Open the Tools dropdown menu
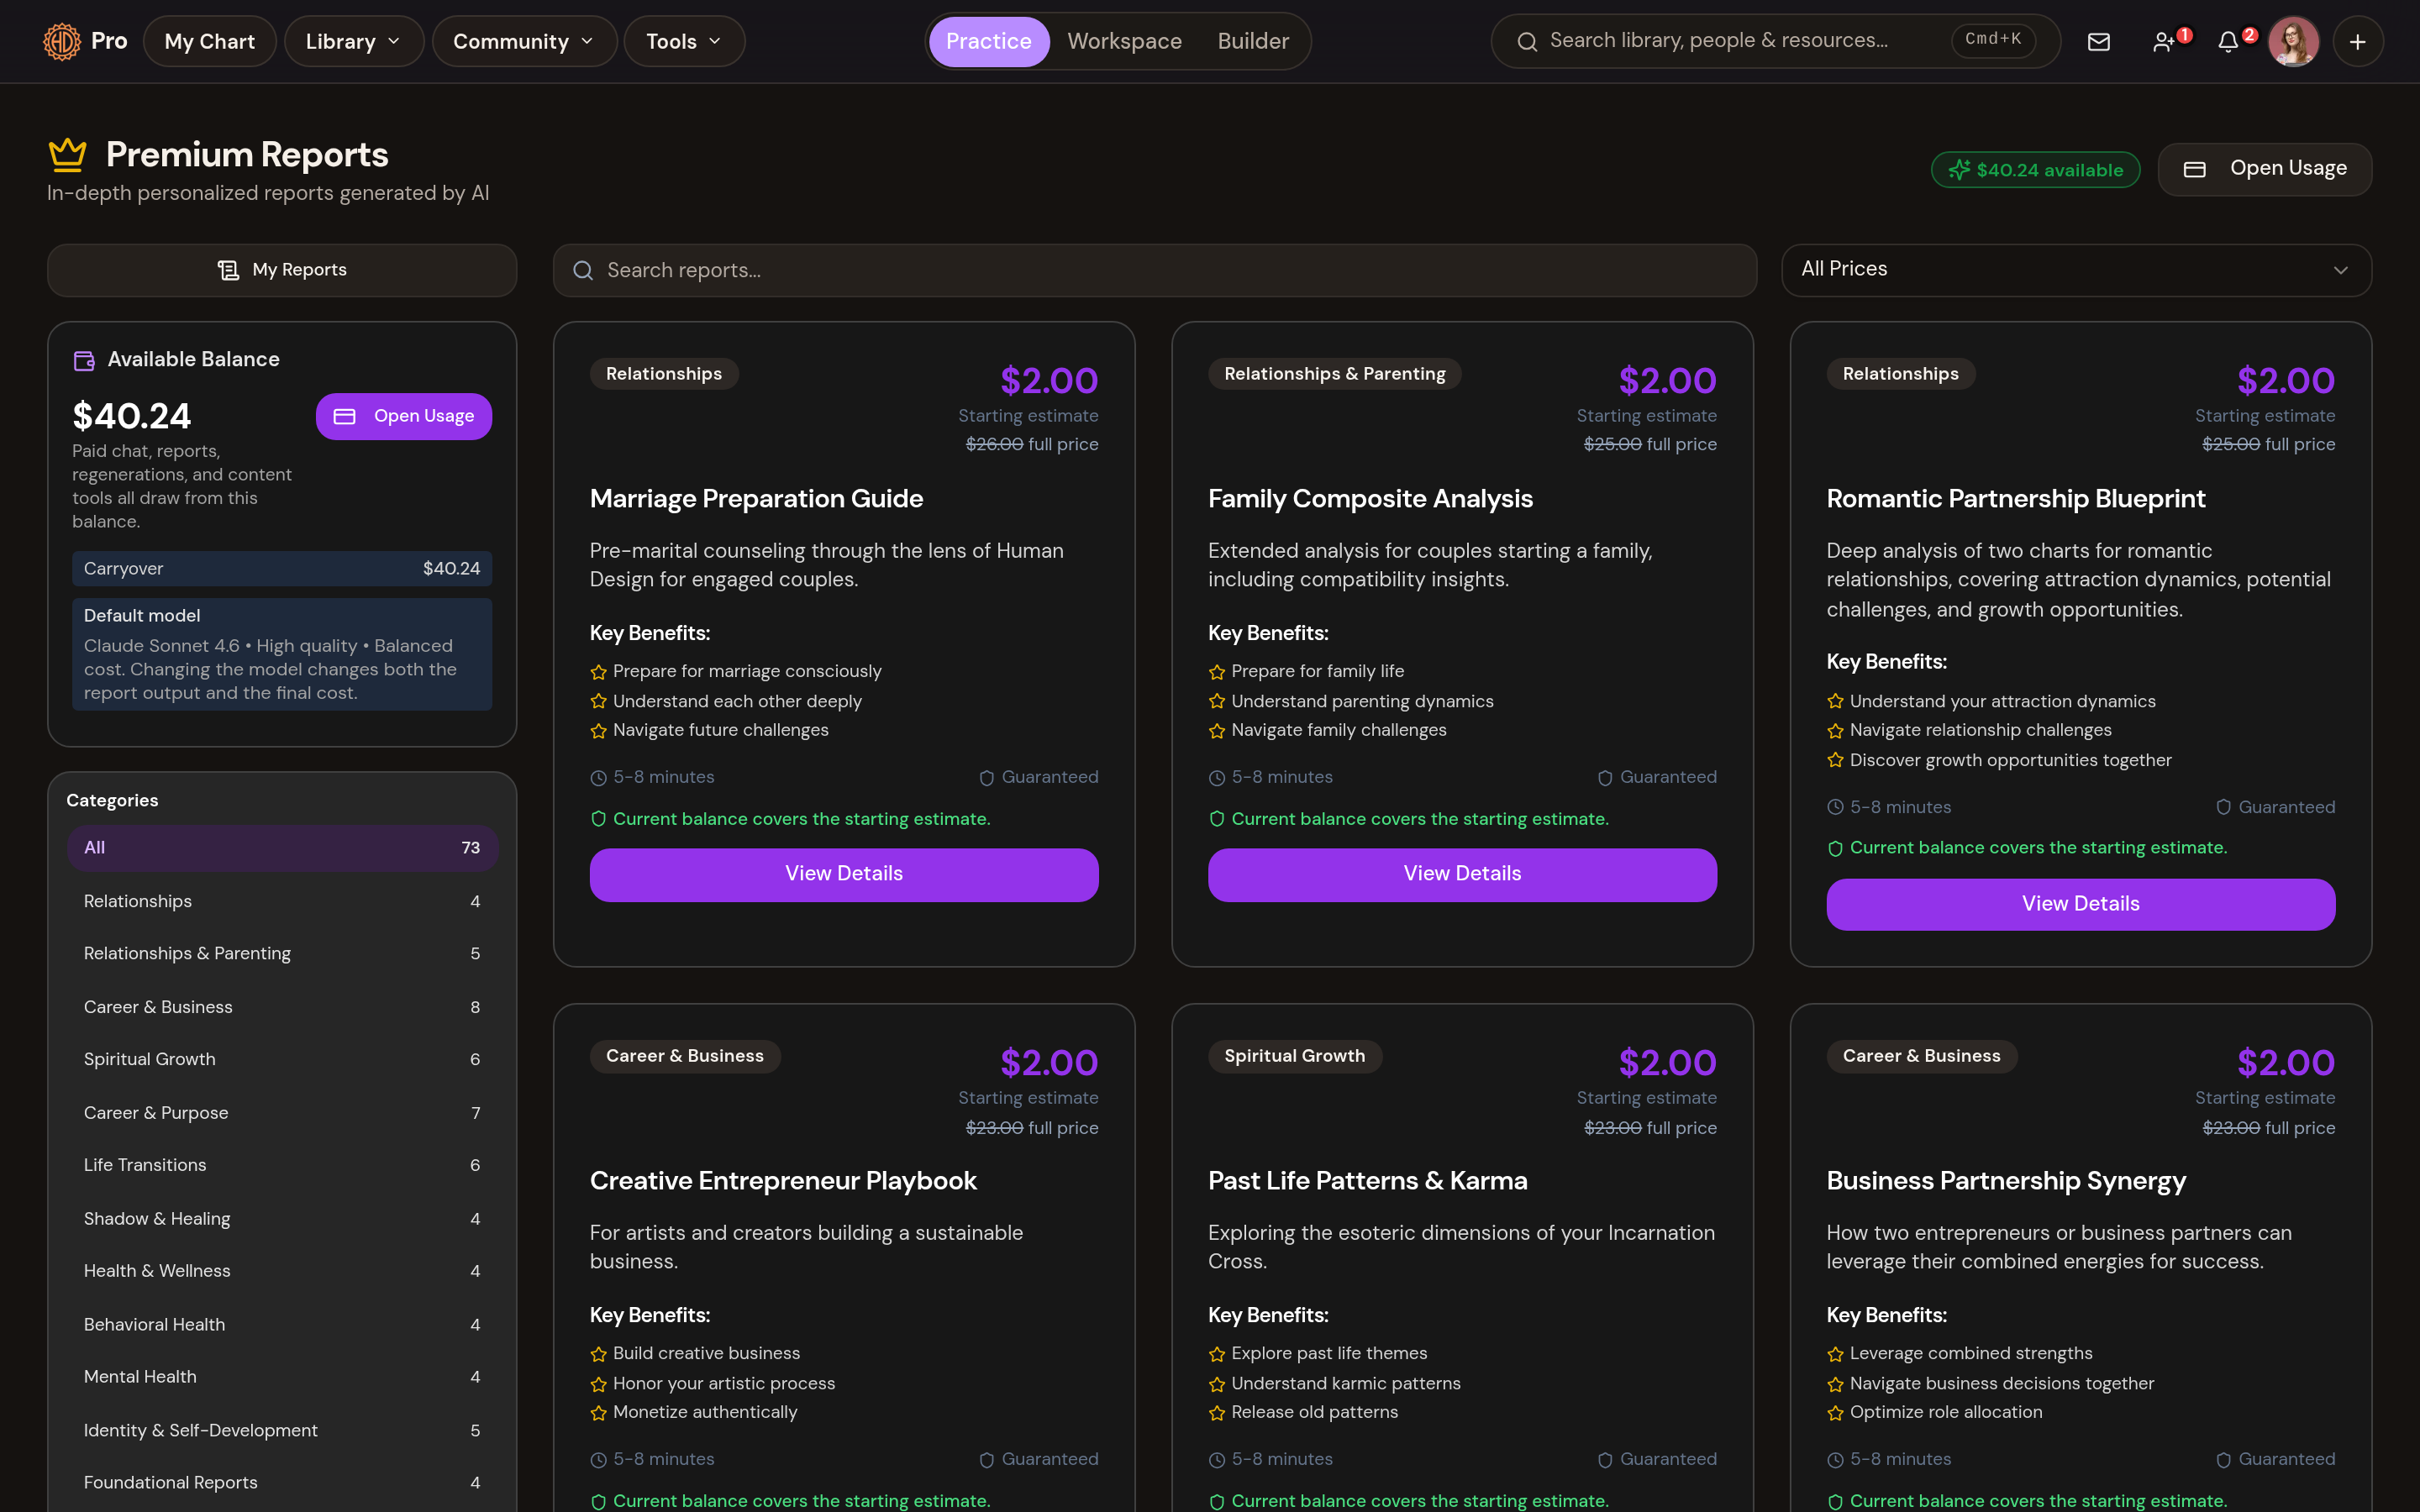 coord(684,41)
